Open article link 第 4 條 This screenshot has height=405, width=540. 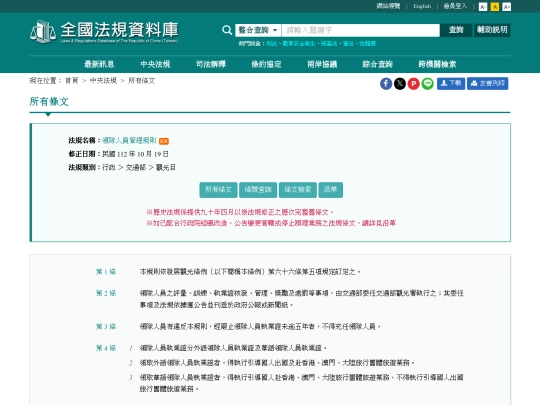106,348
